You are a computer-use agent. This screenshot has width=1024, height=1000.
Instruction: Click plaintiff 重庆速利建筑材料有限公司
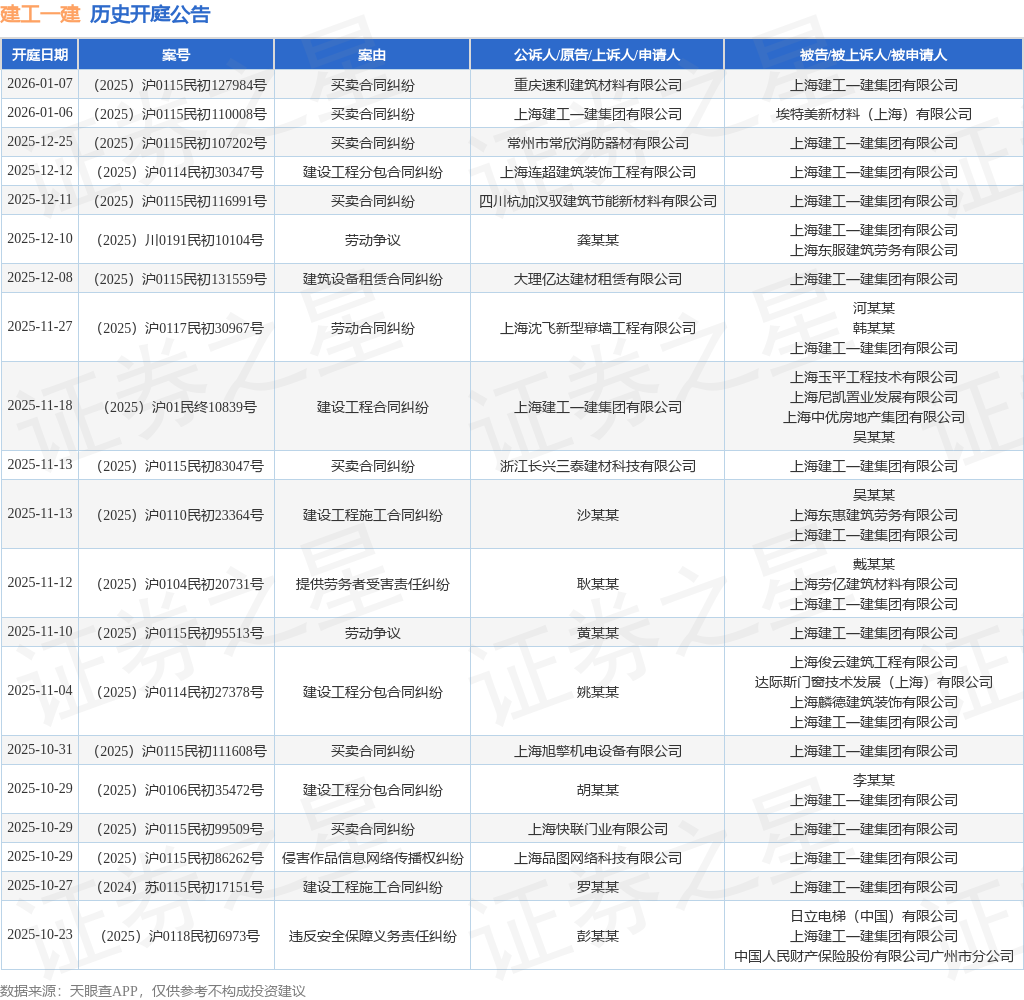pyautogui.click(x=598, y=85)
